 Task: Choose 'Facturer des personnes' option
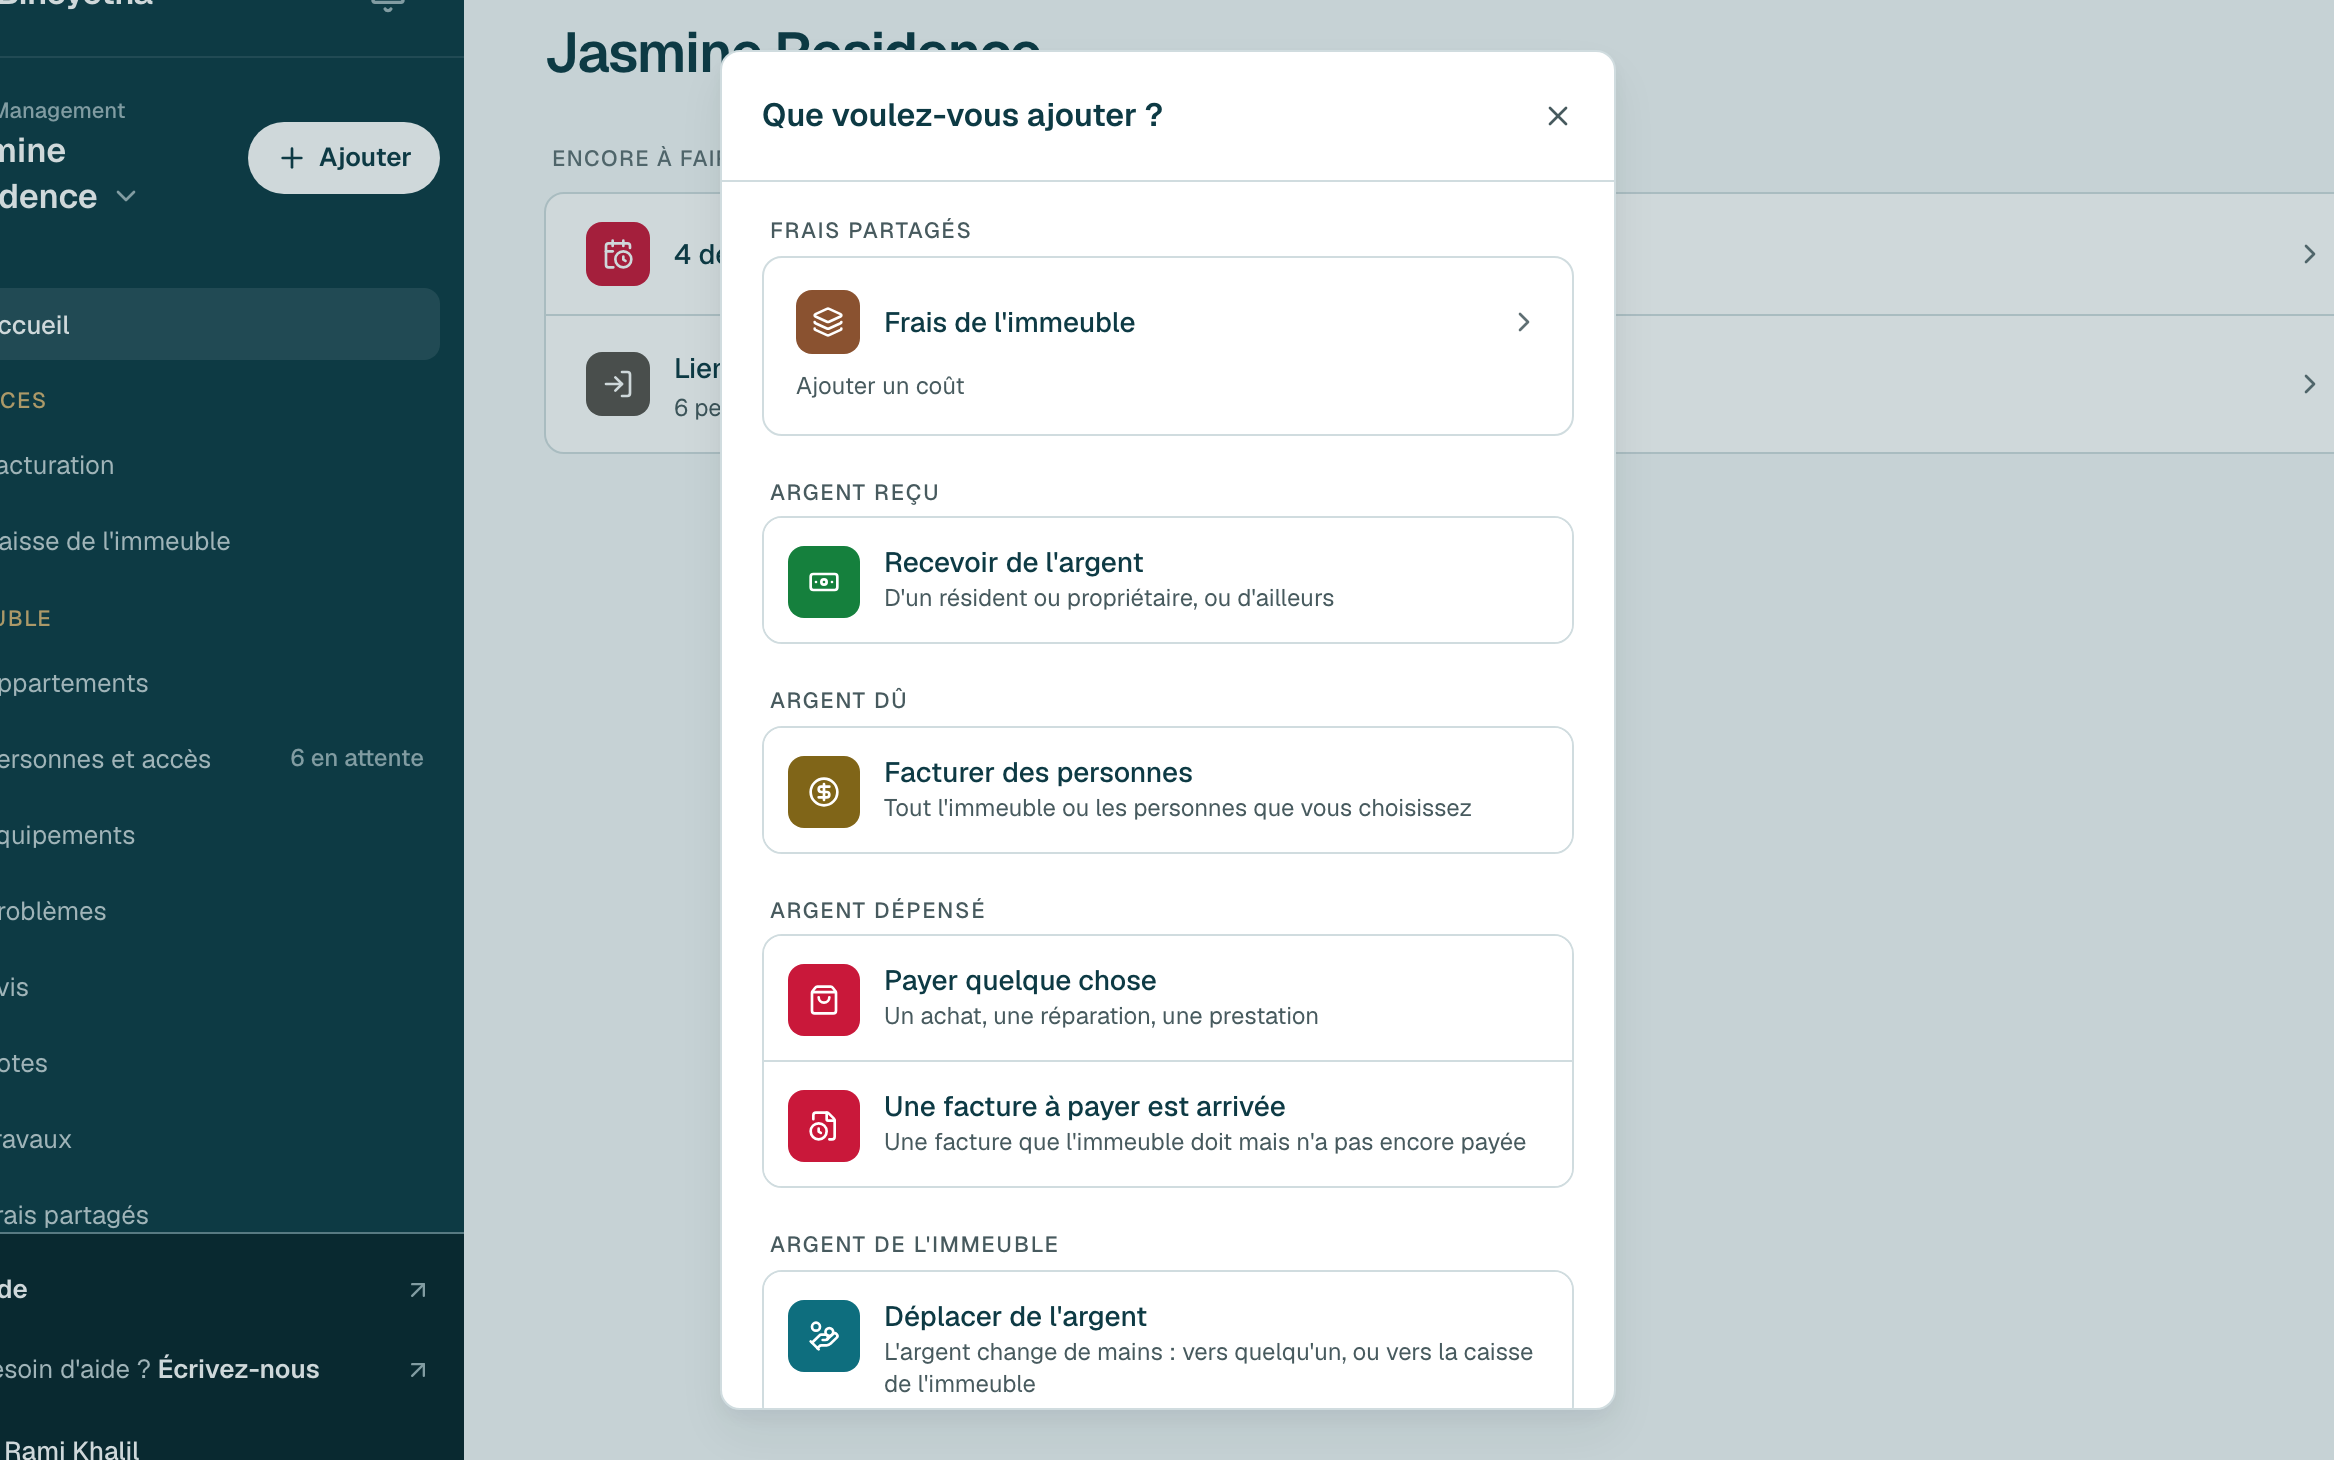point(1168,790)
